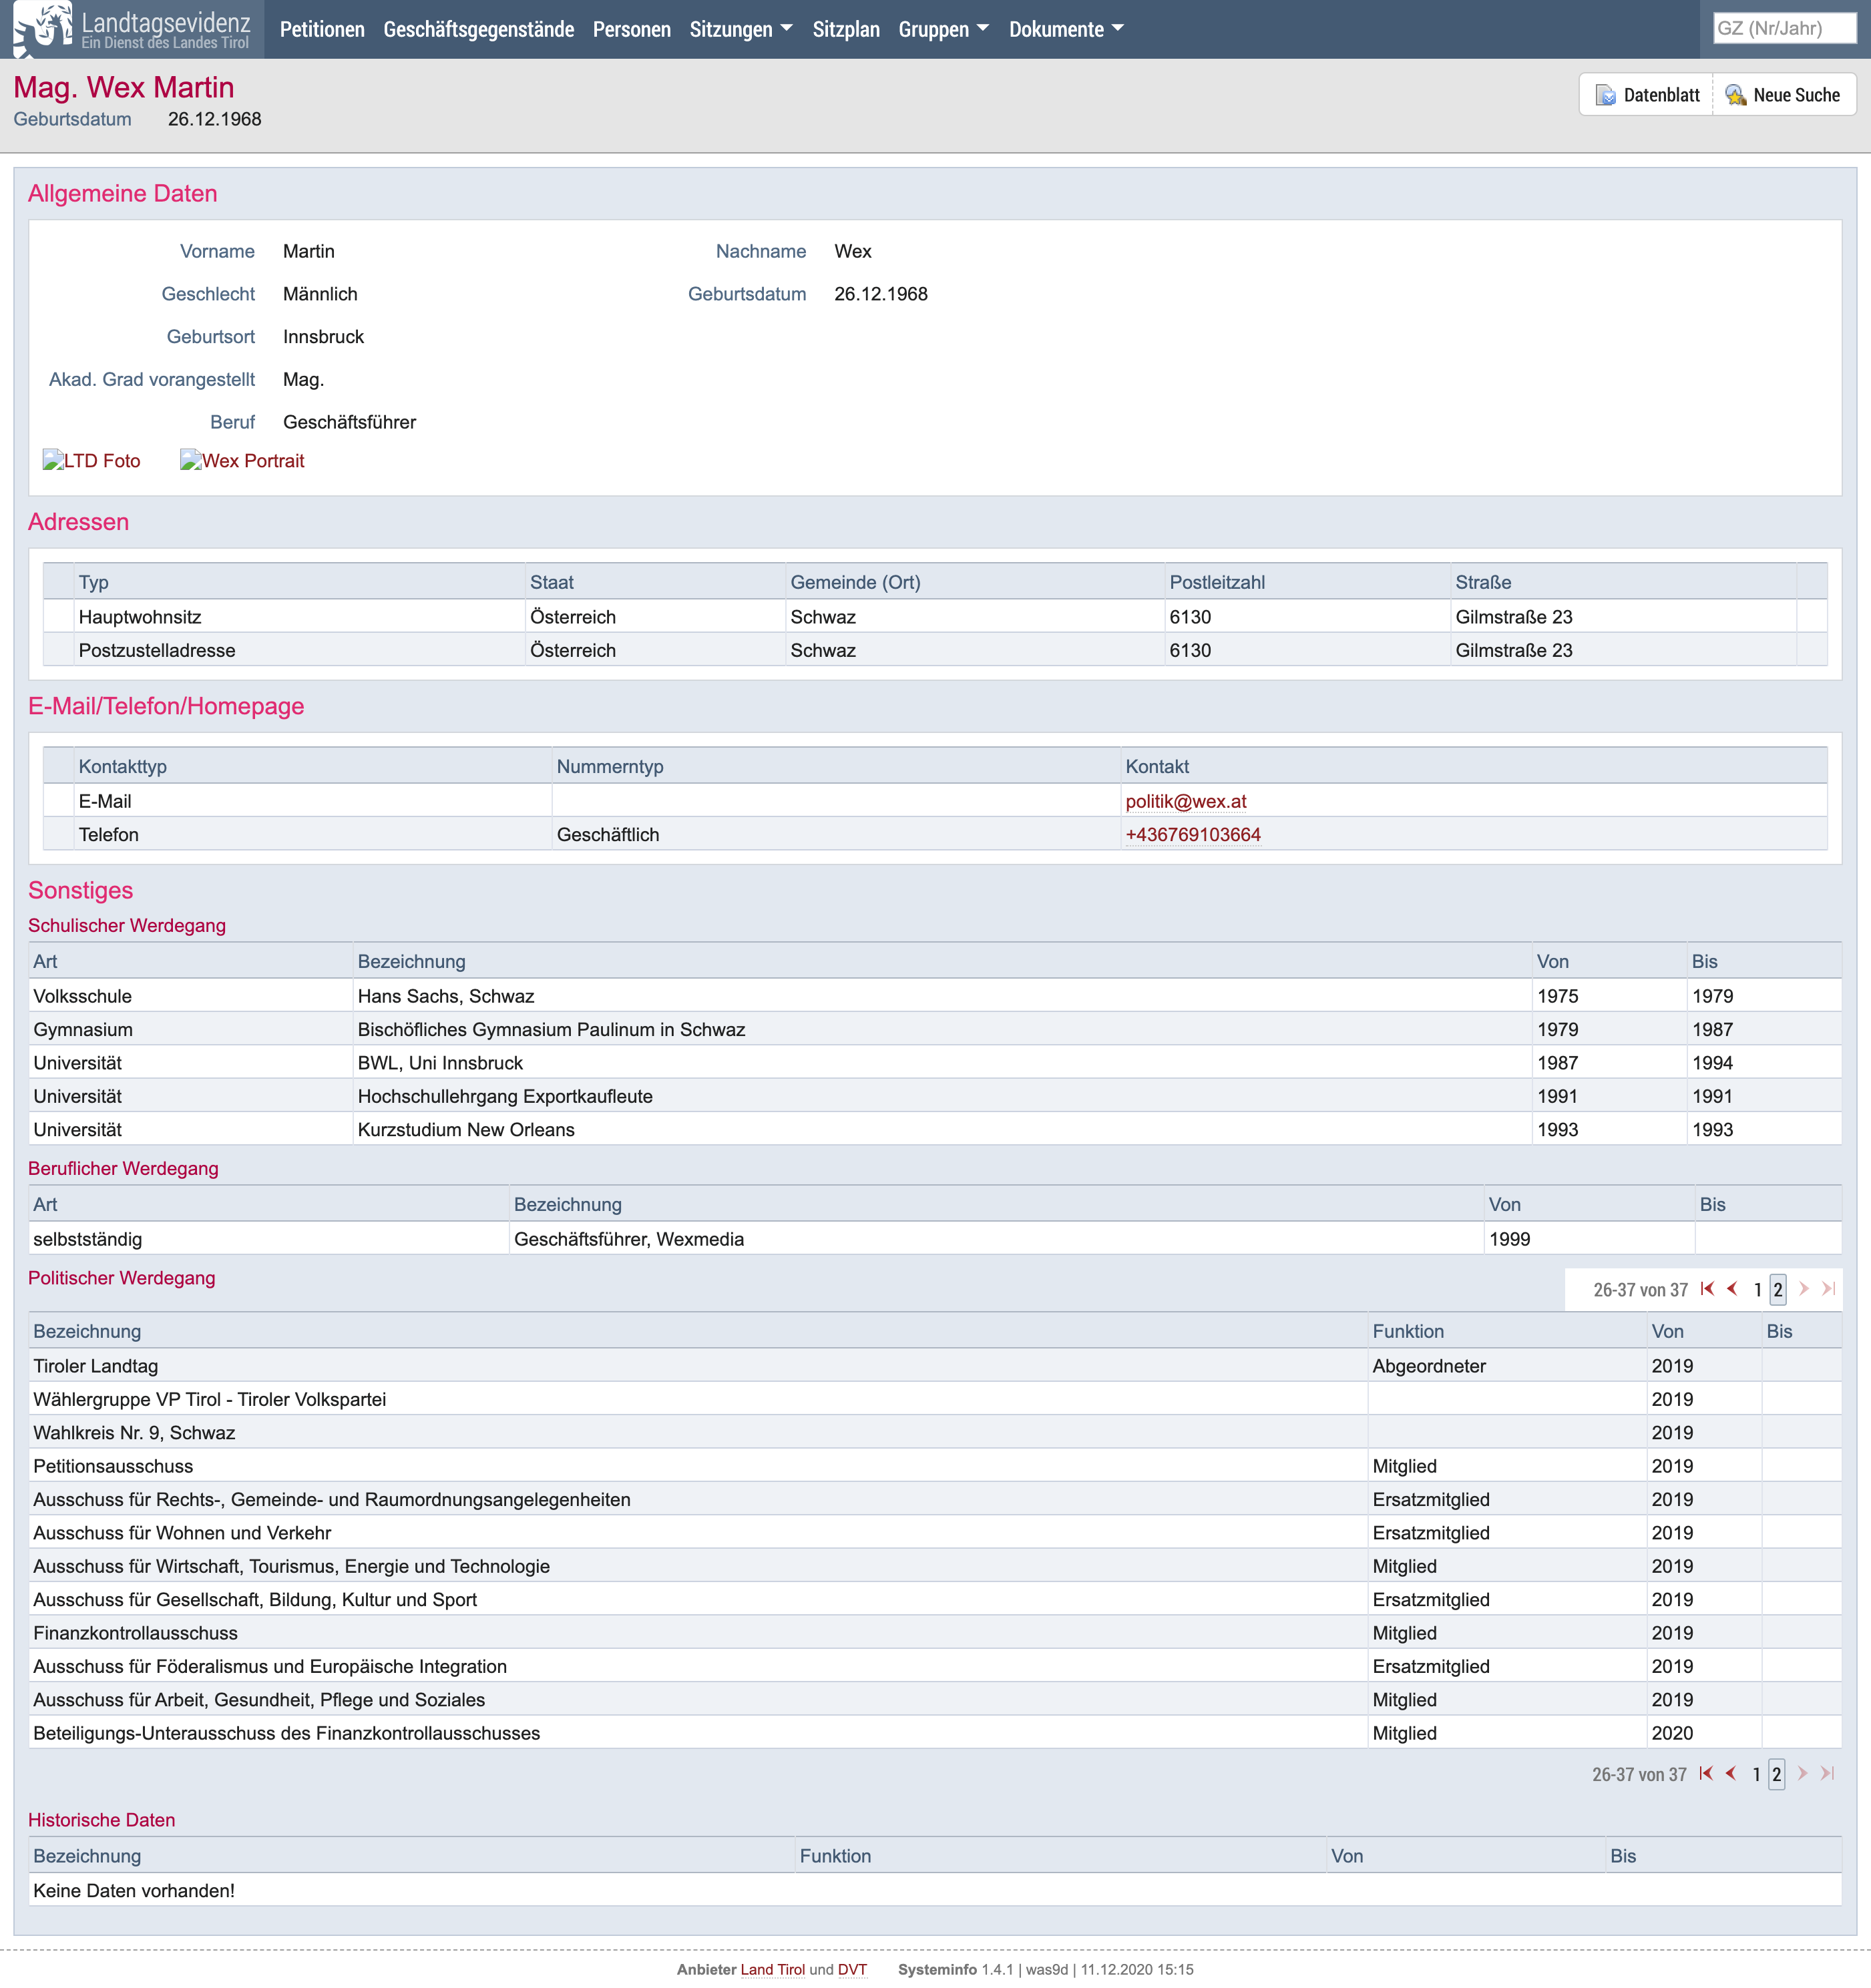Select page 1 in top pager
The image size is (1871, 1988).
1757,1290
